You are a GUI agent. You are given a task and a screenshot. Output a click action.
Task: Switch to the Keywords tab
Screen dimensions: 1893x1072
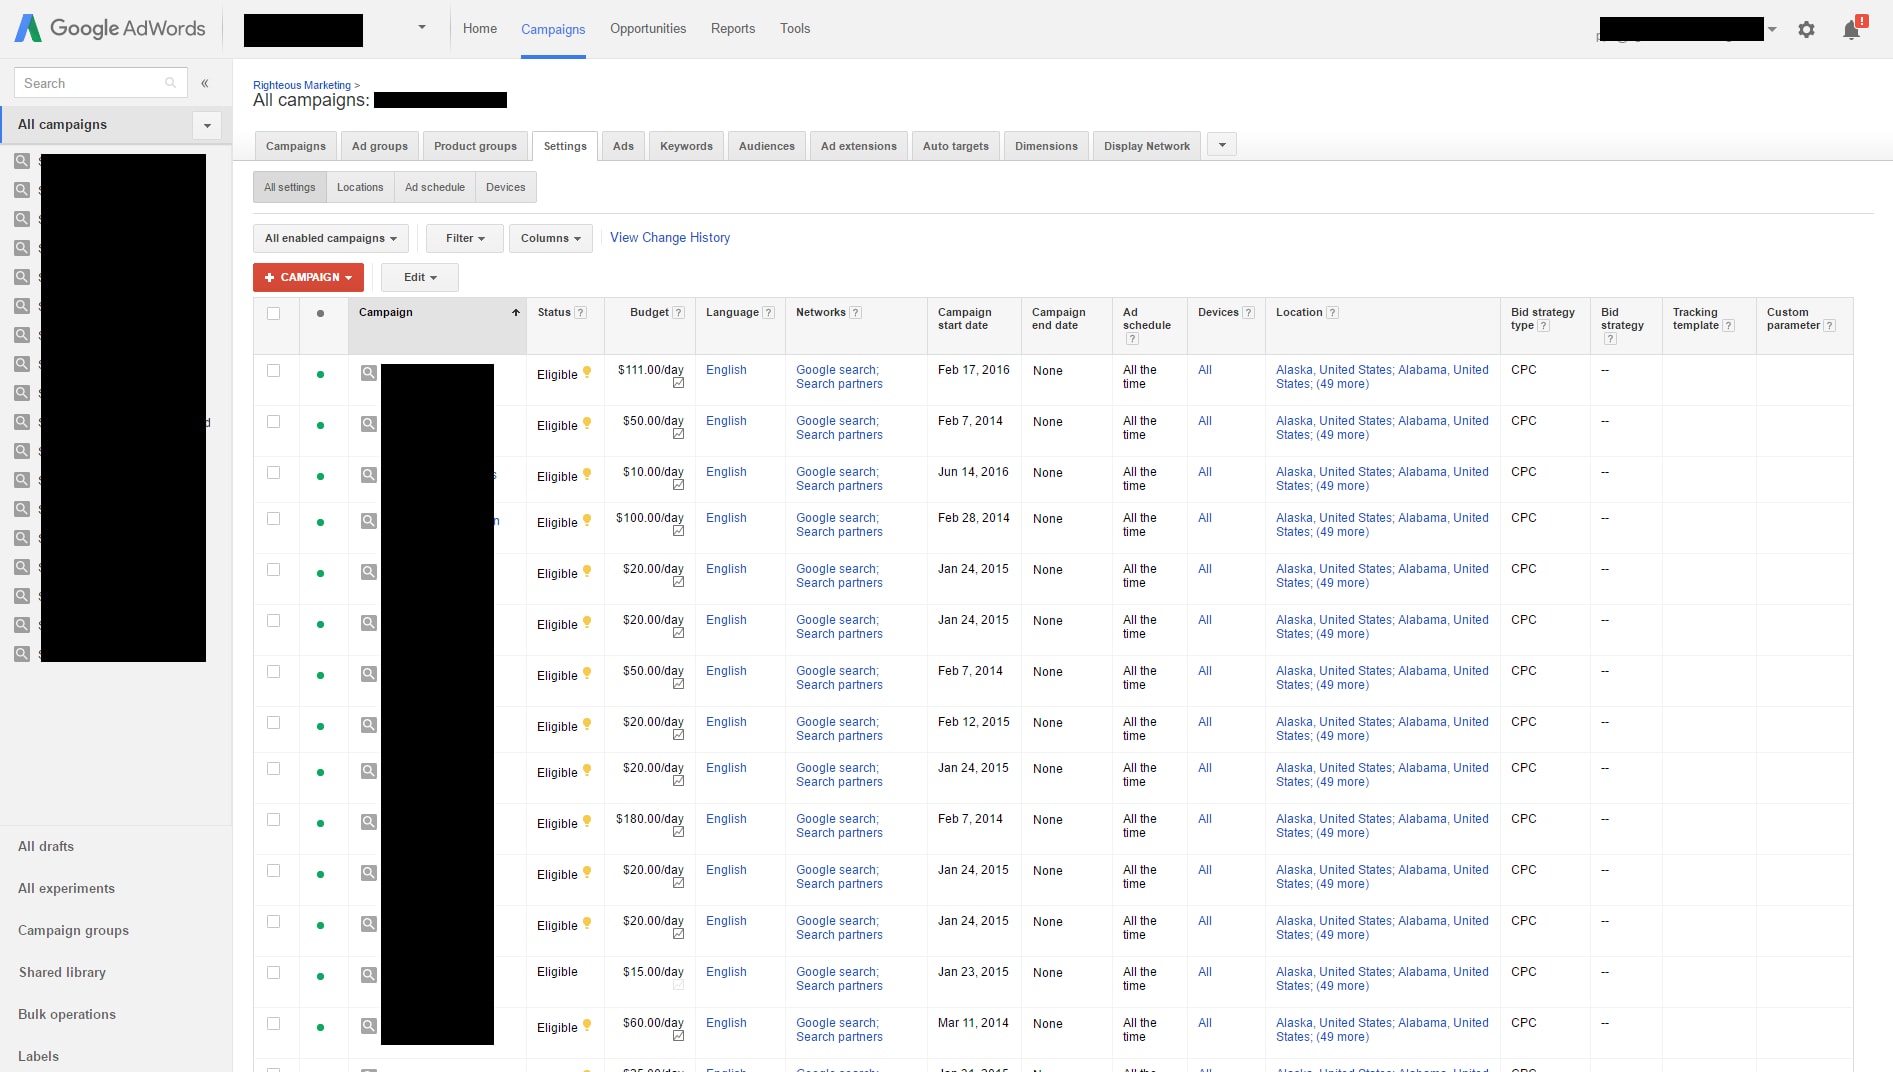(686, 146)
